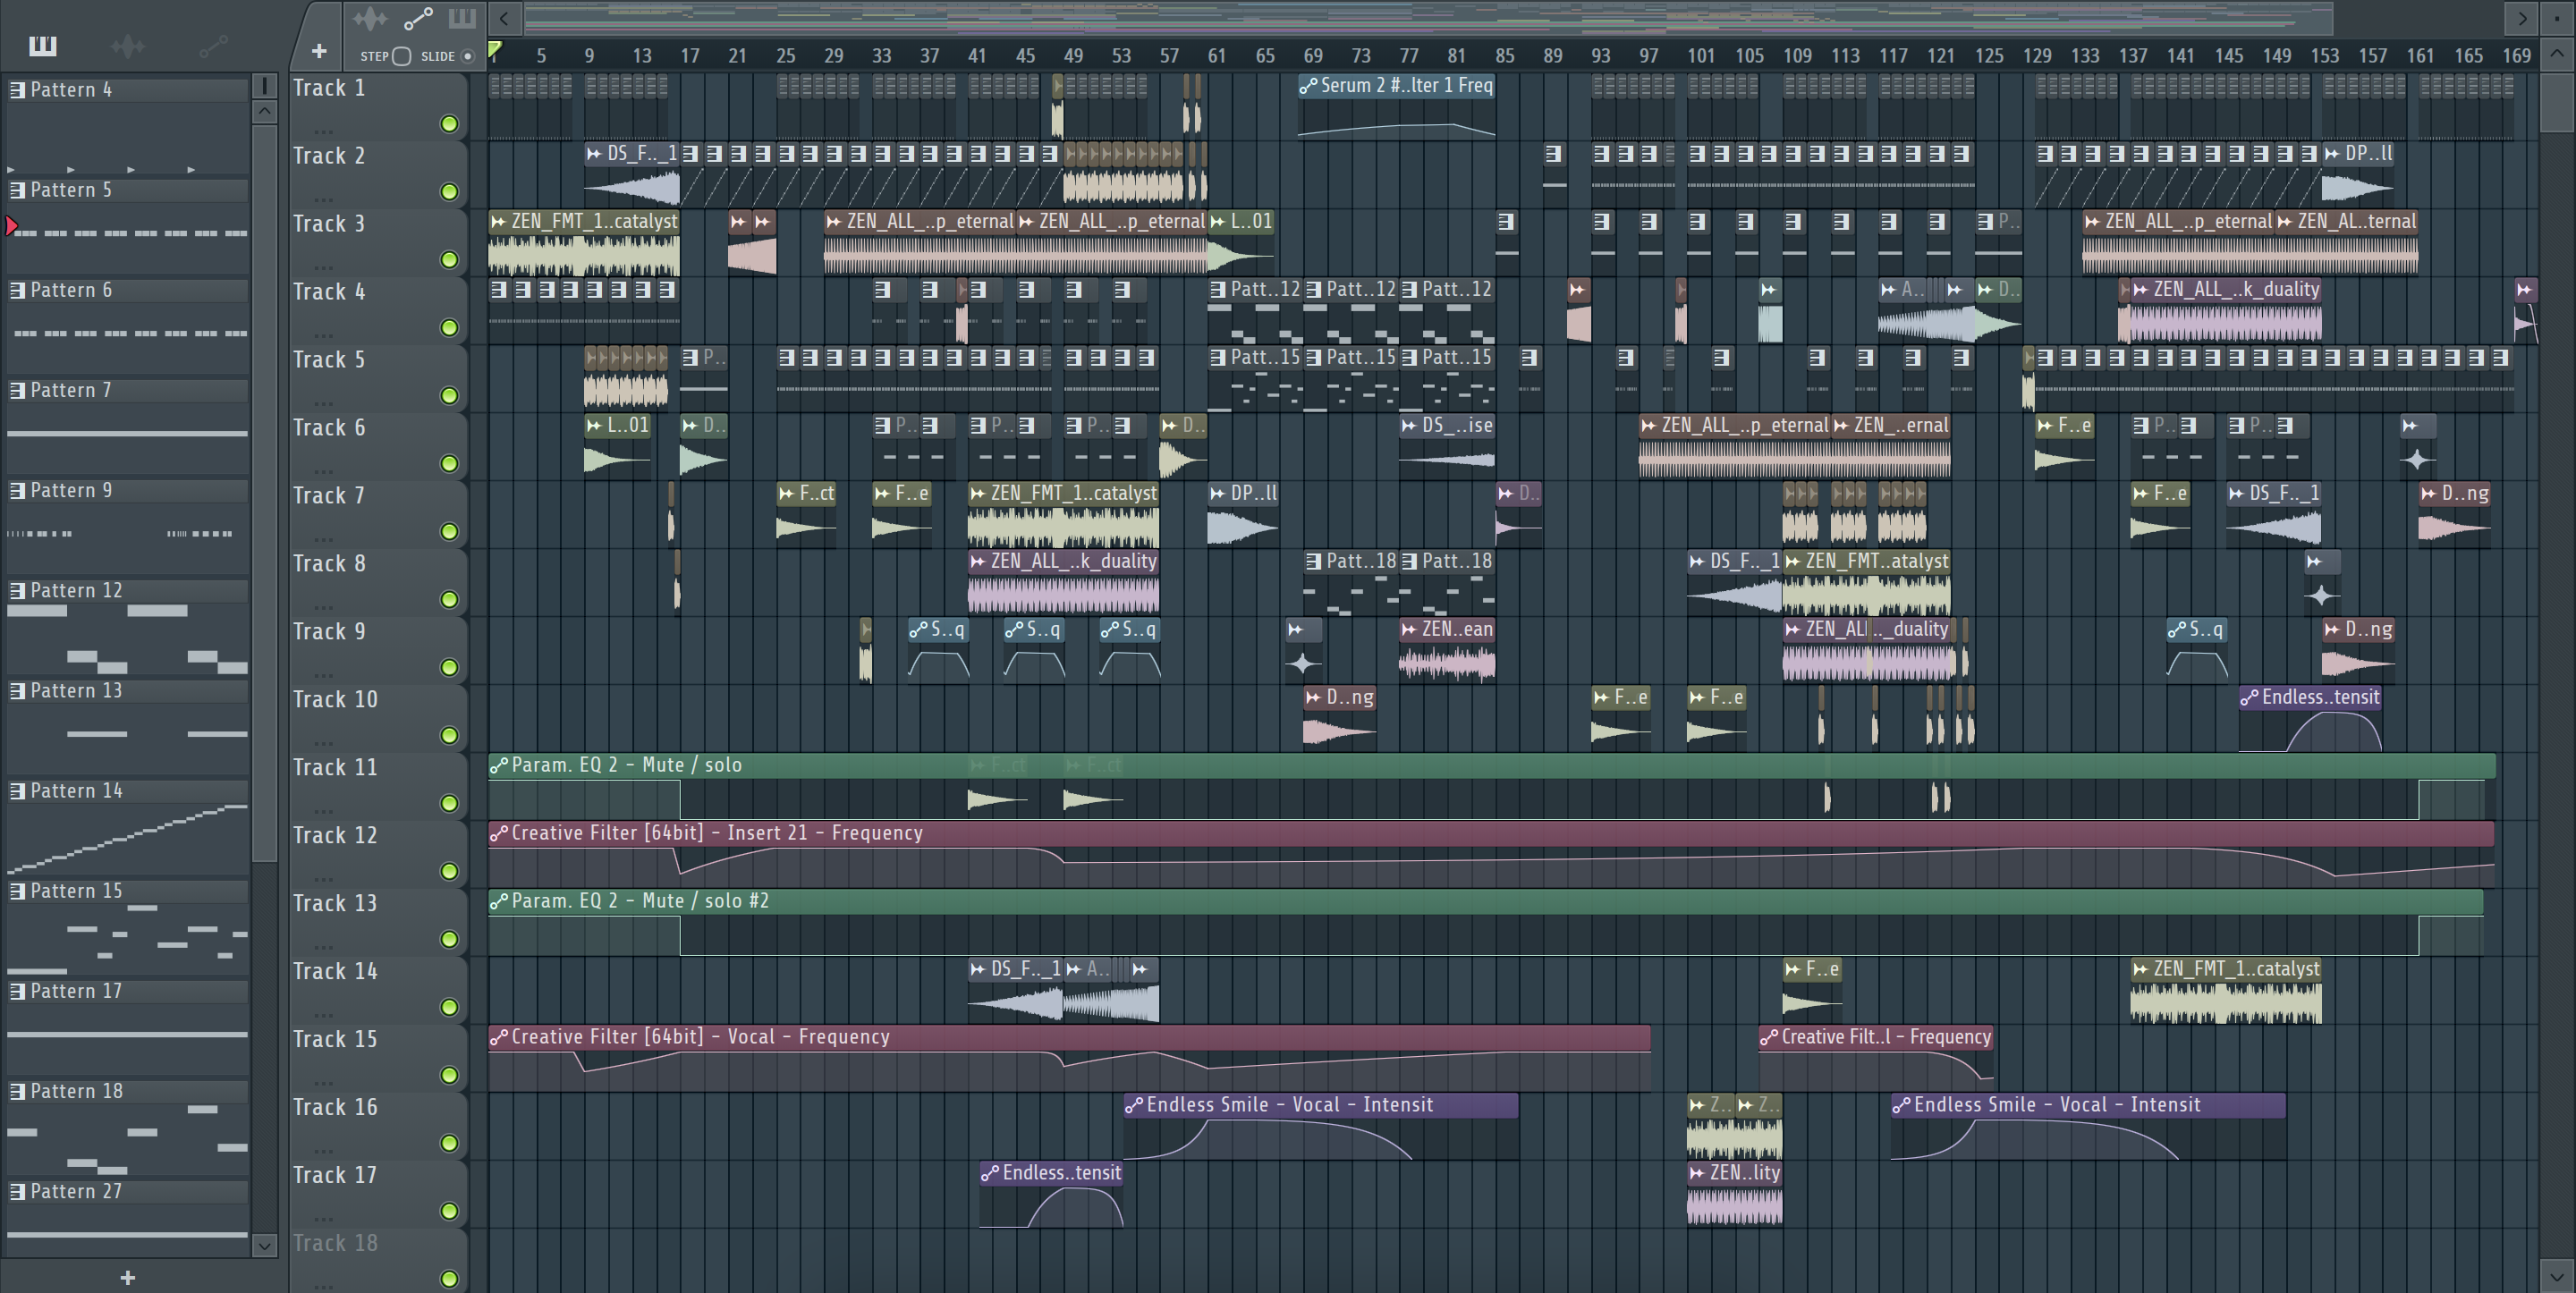Click icon of first Patt..18 clip on Track 8
The width and height of the screenshot is (2576, 1293).
[1313, 562]
